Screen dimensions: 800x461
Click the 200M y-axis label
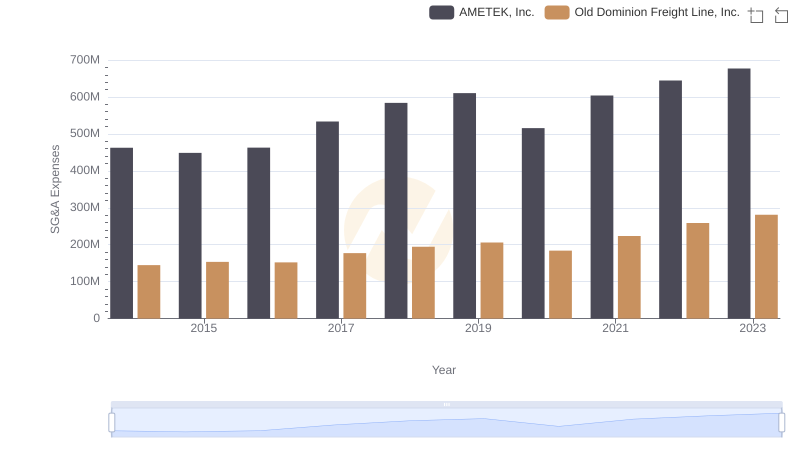click(x=85, y=244)
